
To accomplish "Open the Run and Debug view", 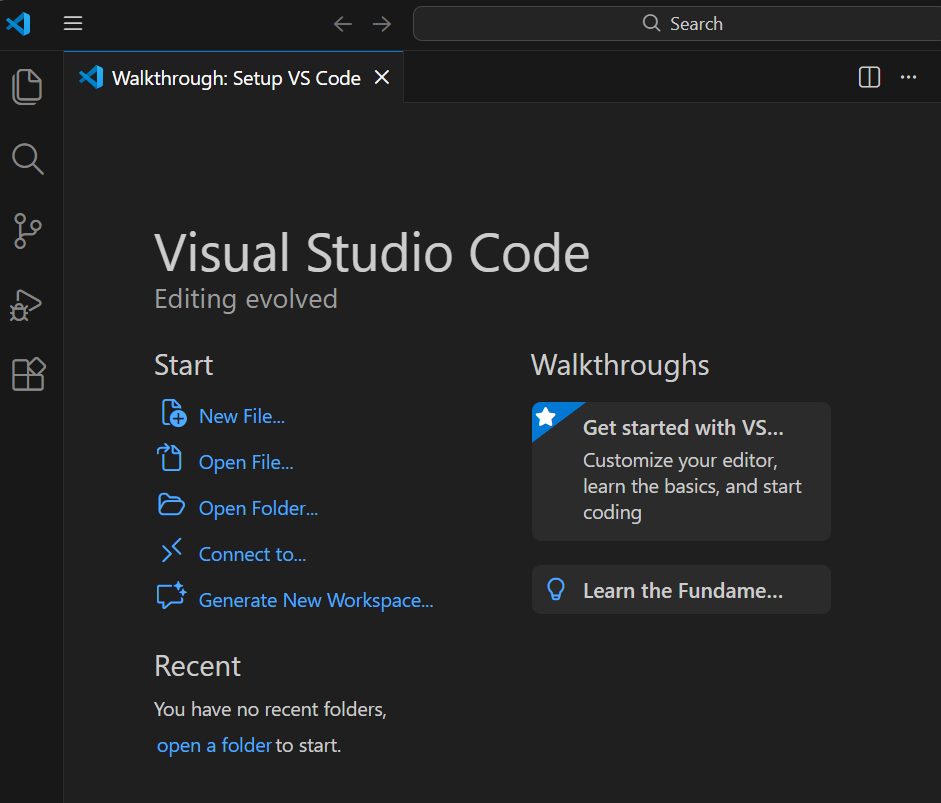I will click(28, 303).
